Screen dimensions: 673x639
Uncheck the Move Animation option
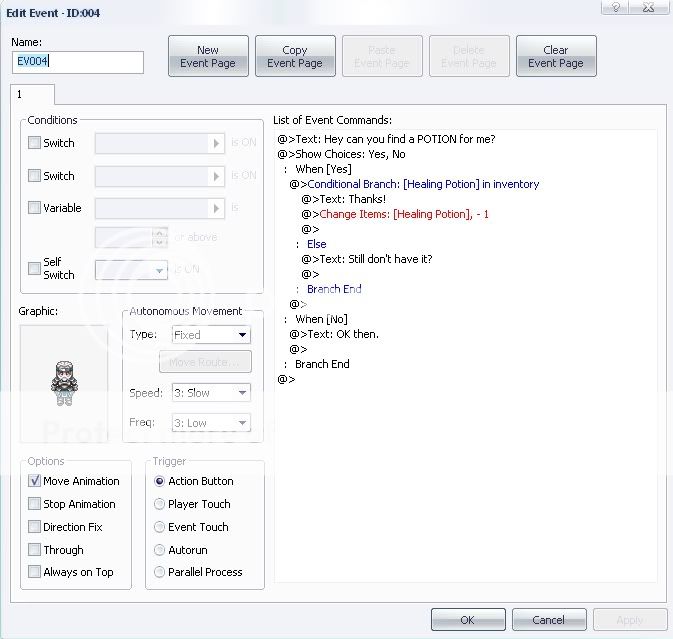[x=35, y=481]
